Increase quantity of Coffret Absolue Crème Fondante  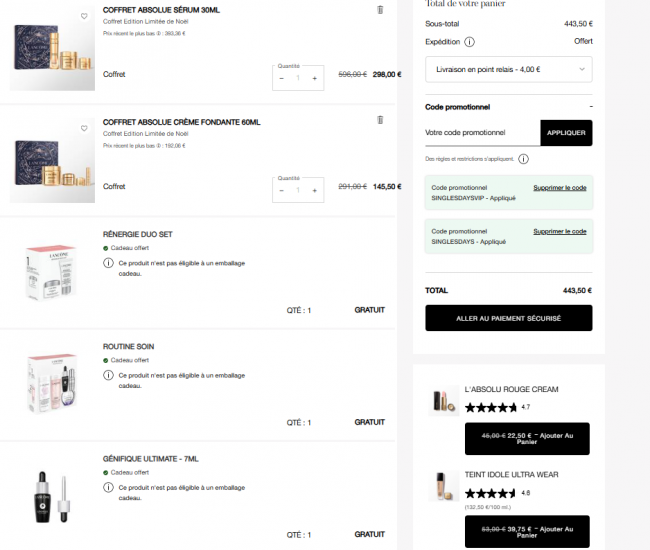[315, 190]
